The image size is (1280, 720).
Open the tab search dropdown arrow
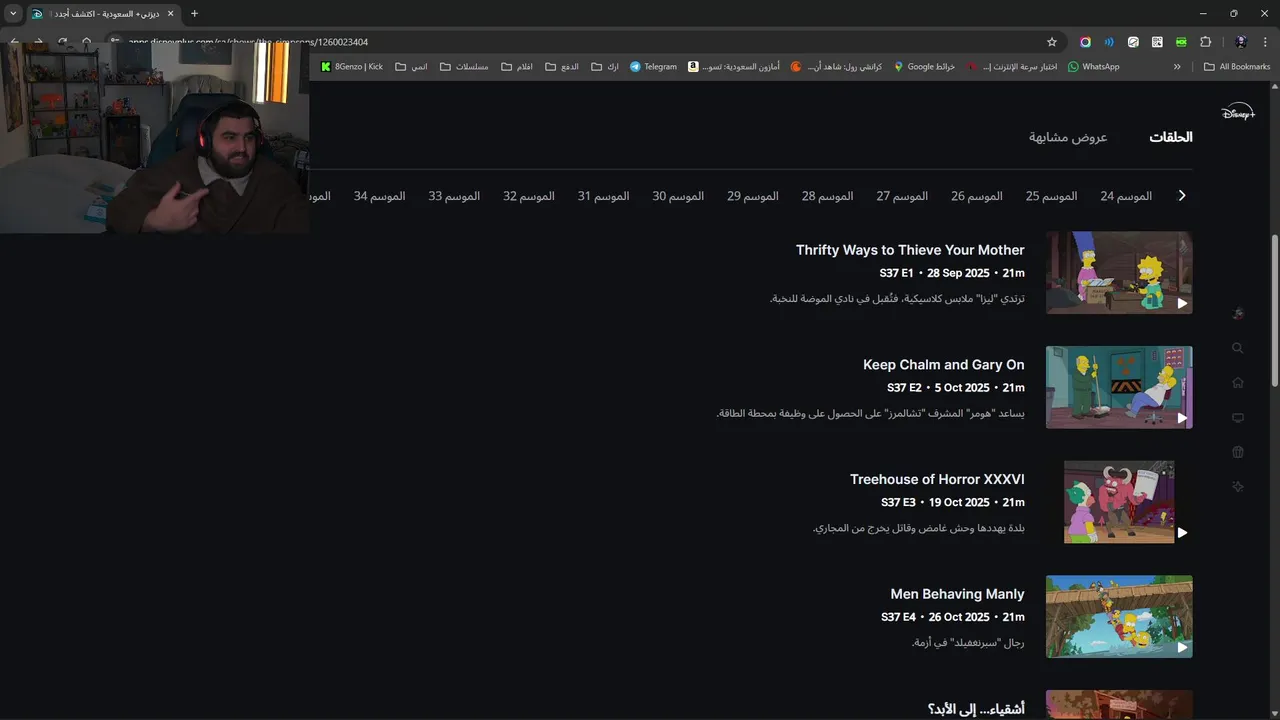coord(13,14)
